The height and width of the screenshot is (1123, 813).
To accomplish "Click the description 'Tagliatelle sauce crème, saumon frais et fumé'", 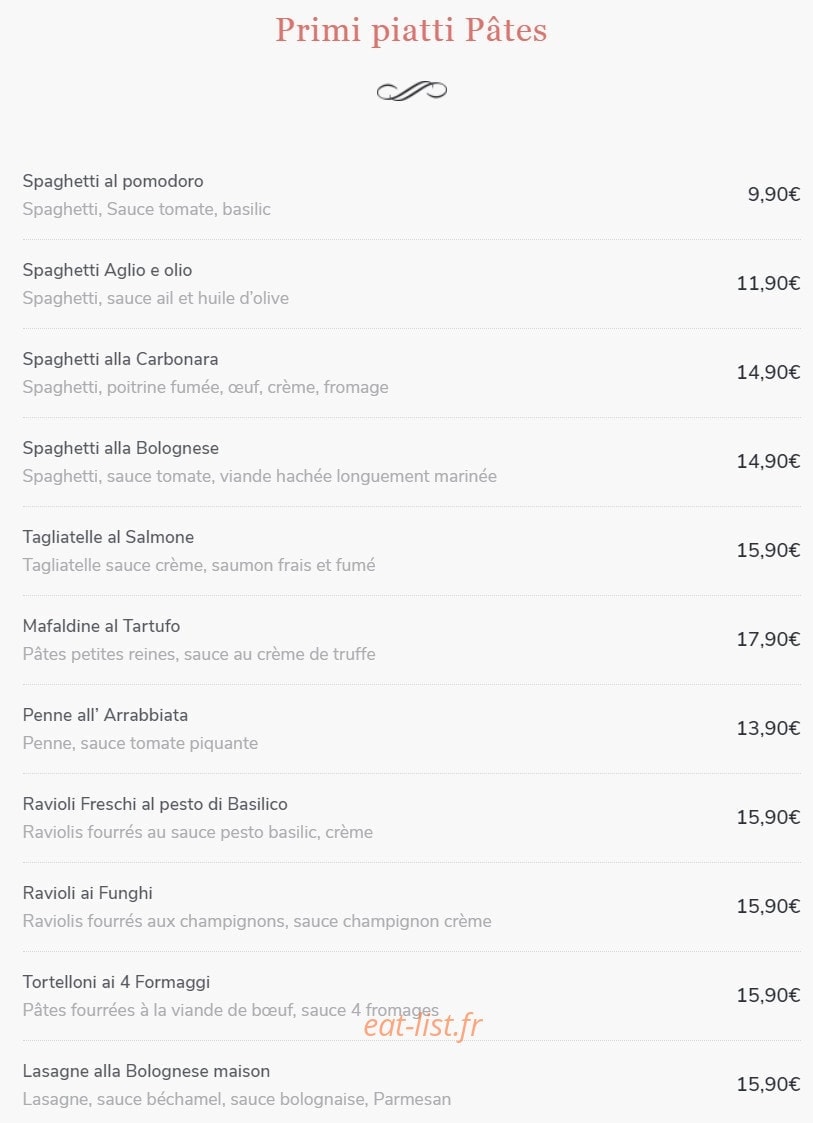I will tap(199, 565).
